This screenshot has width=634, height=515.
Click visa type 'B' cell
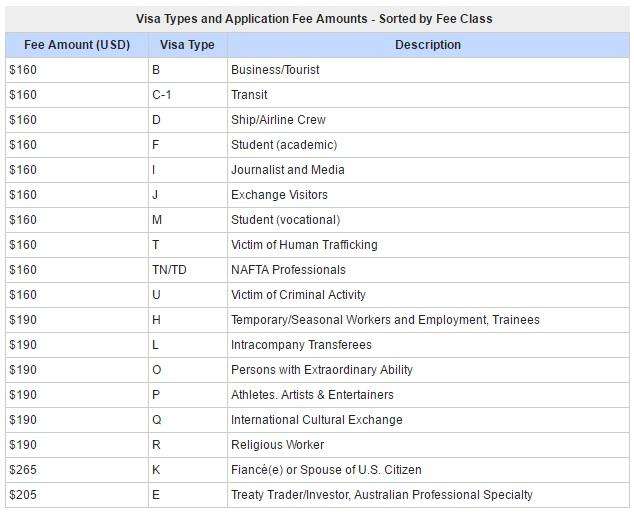coord(188,70)
